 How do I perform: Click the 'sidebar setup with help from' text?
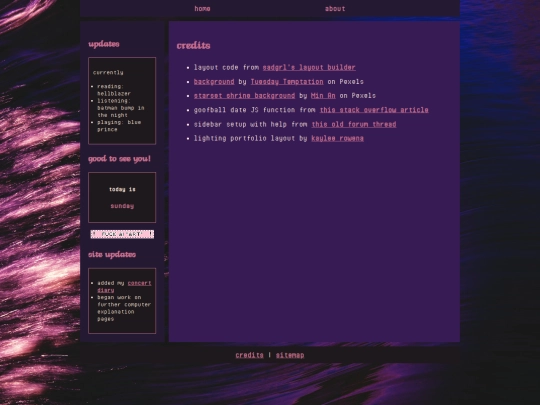[x=251, y=124]
